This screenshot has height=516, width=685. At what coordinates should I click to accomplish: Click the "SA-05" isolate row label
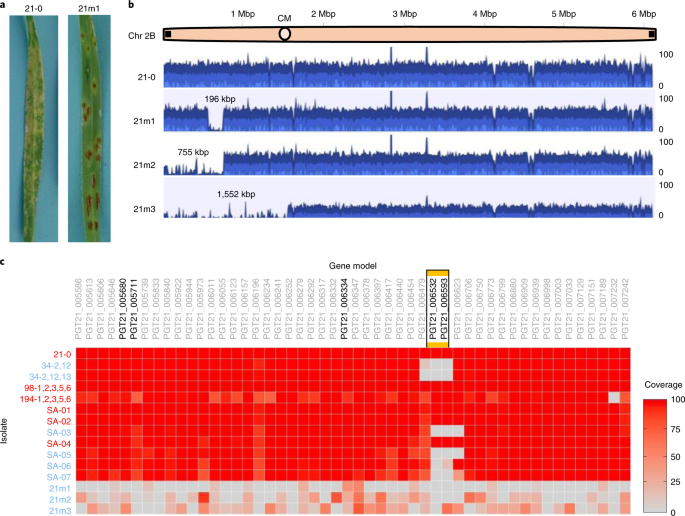tap(59, 455)
